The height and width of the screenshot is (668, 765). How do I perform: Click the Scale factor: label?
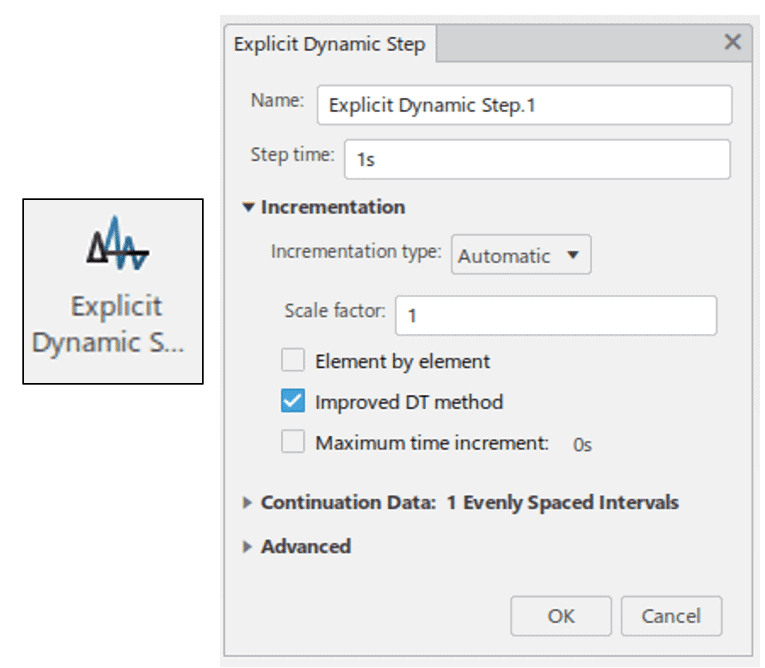click(x=335, y=310)
